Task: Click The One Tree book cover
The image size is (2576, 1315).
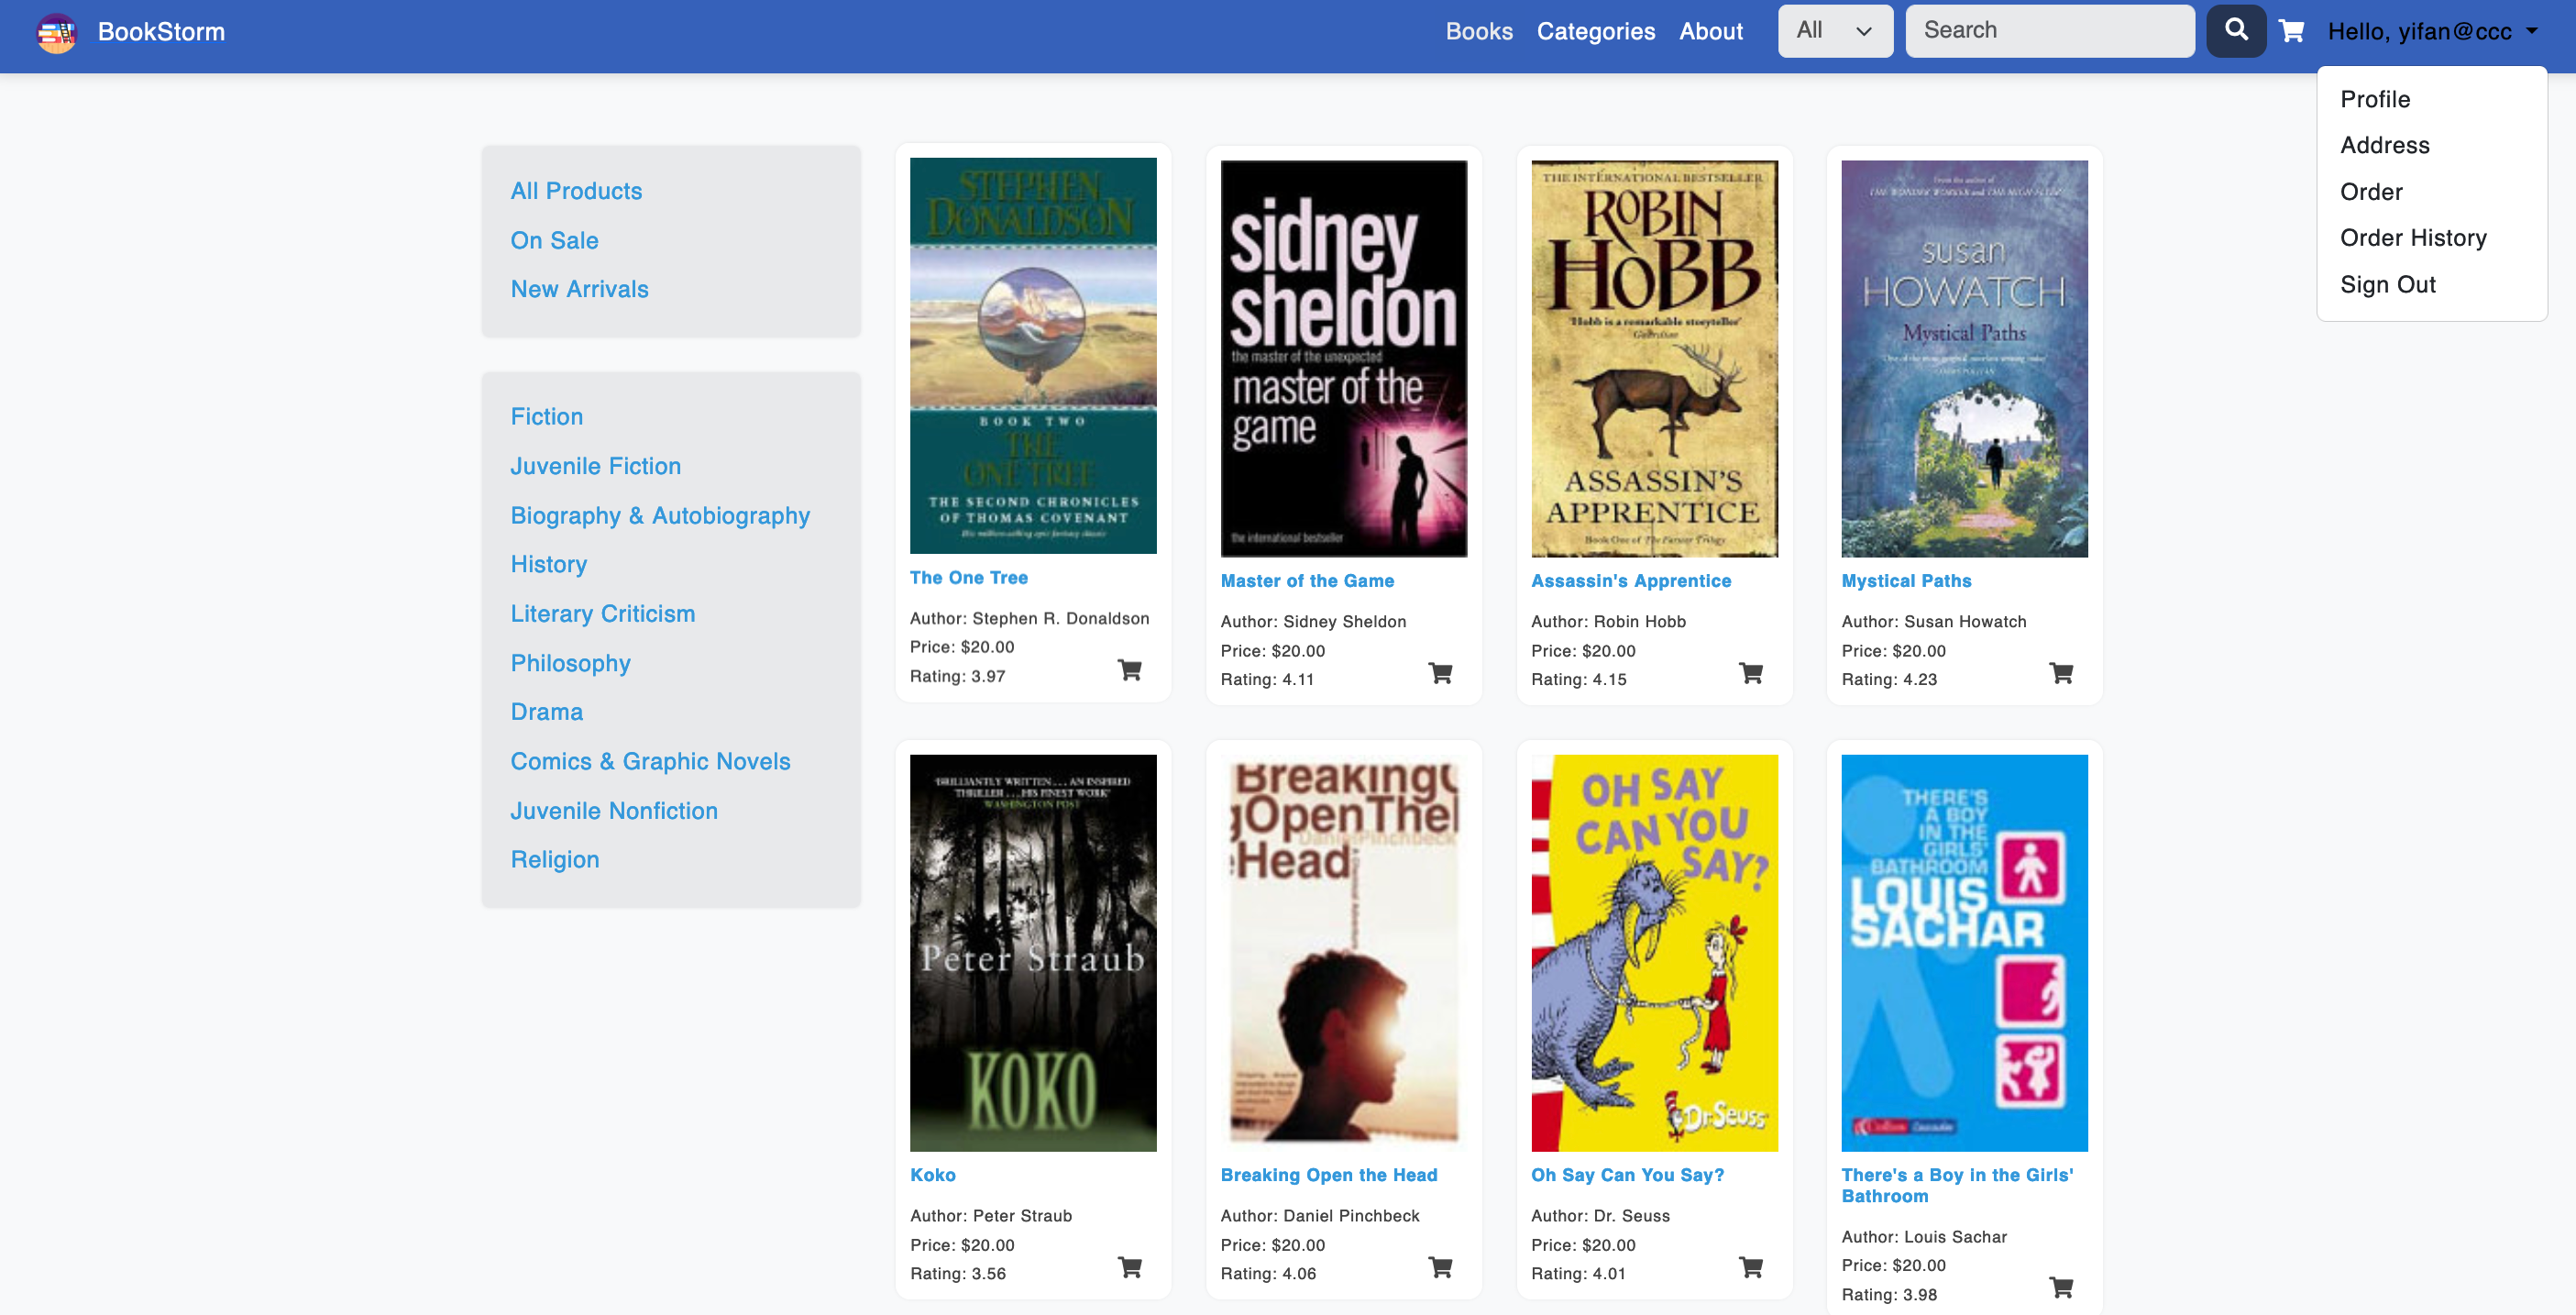Action: click(1033, 355)
